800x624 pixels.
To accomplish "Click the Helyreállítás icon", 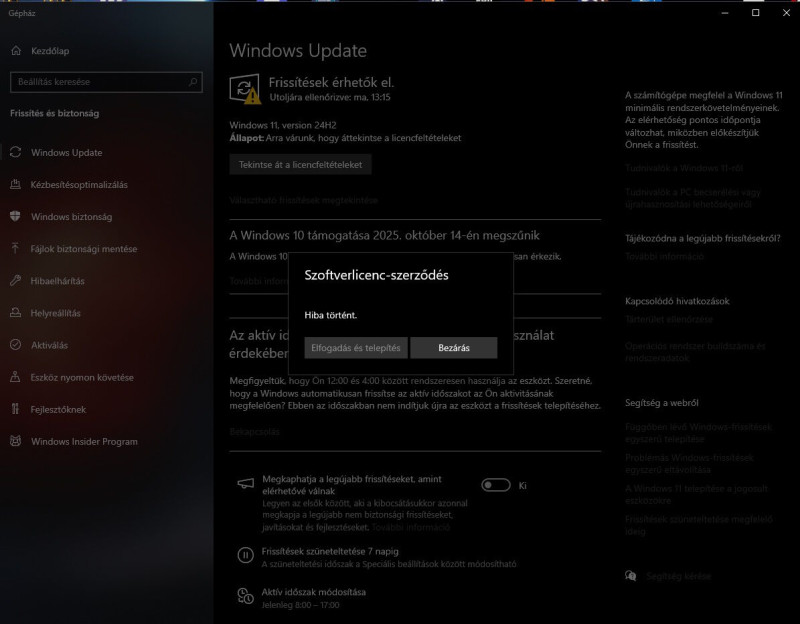I will point(15,313).
